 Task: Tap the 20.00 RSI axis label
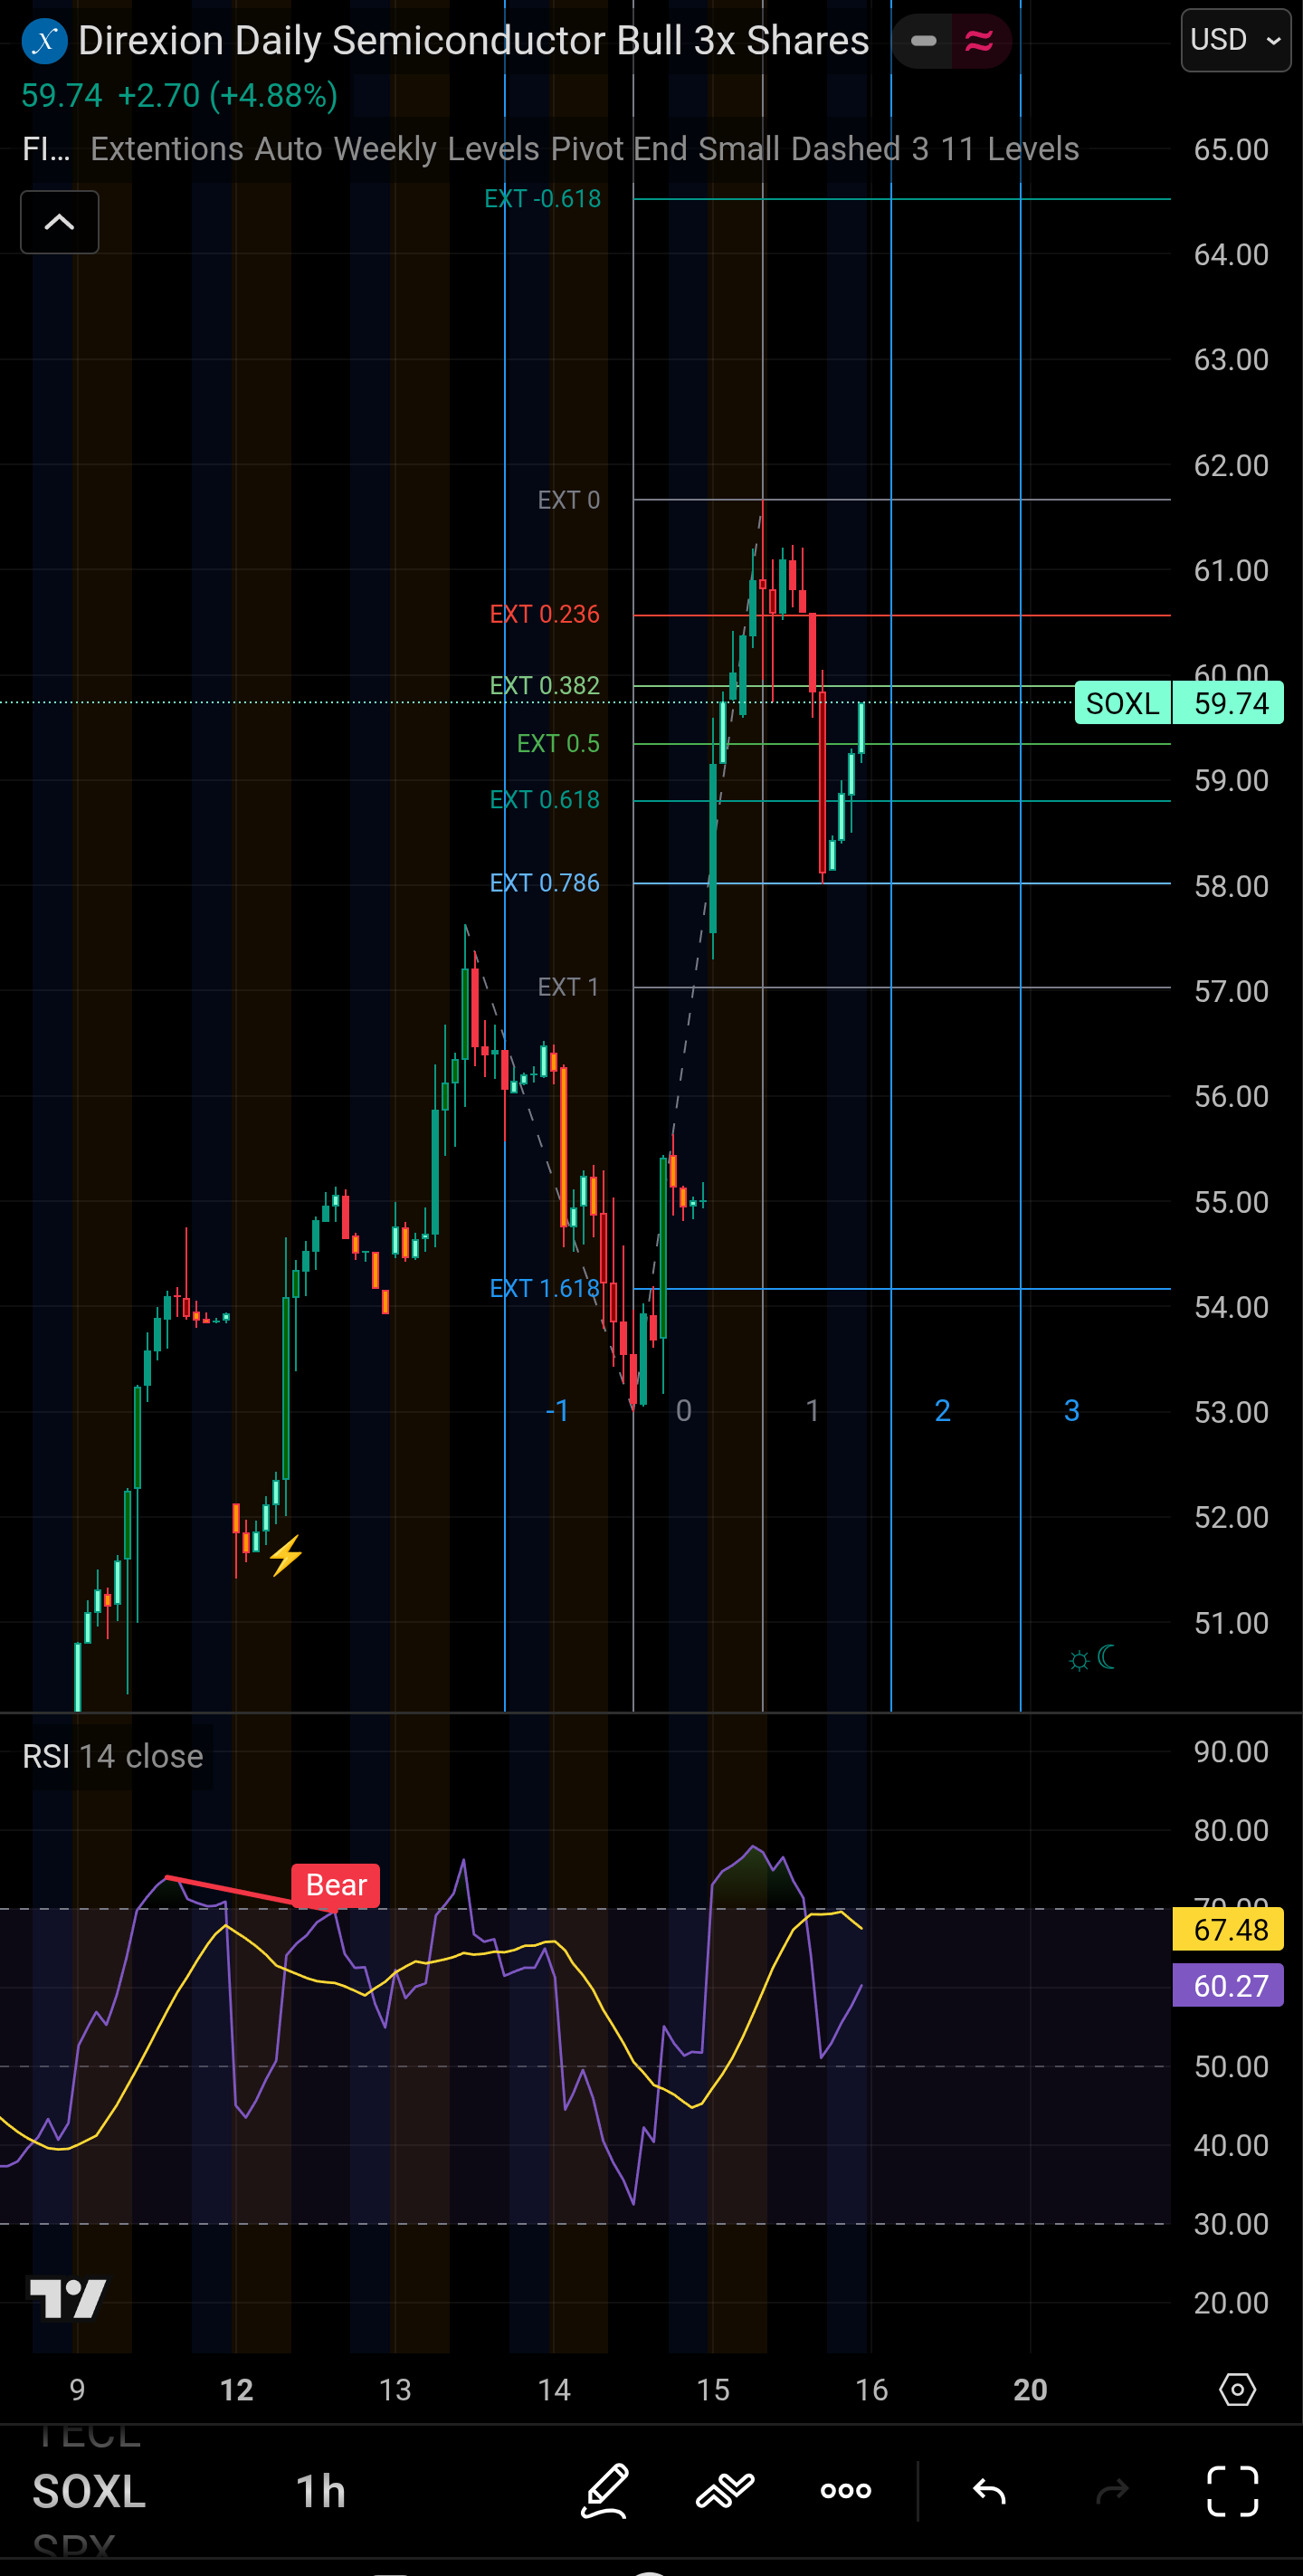1231,2303
